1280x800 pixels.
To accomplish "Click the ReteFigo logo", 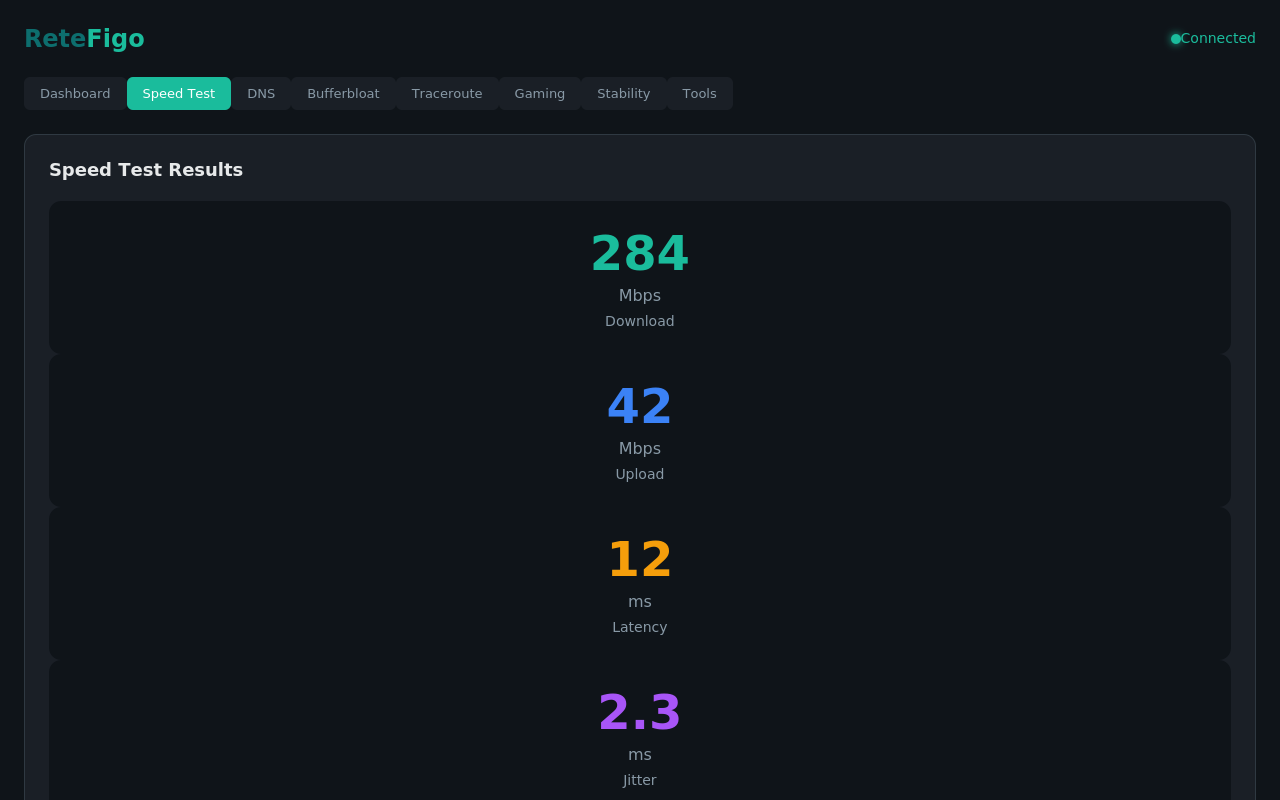I will pyautogui.click(x=84, y=39).
